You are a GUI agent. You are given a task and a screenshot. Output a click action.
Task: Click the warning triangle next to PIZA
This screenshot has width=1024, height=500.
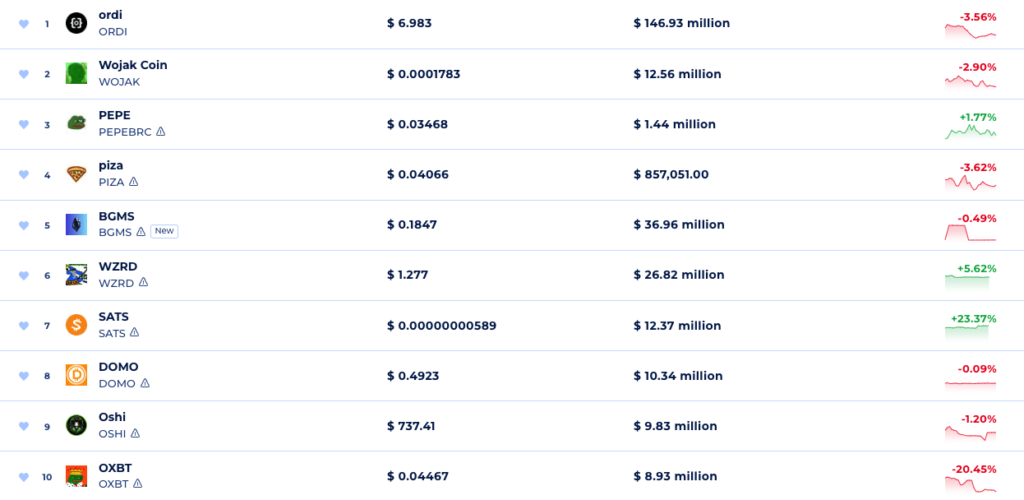134,182
